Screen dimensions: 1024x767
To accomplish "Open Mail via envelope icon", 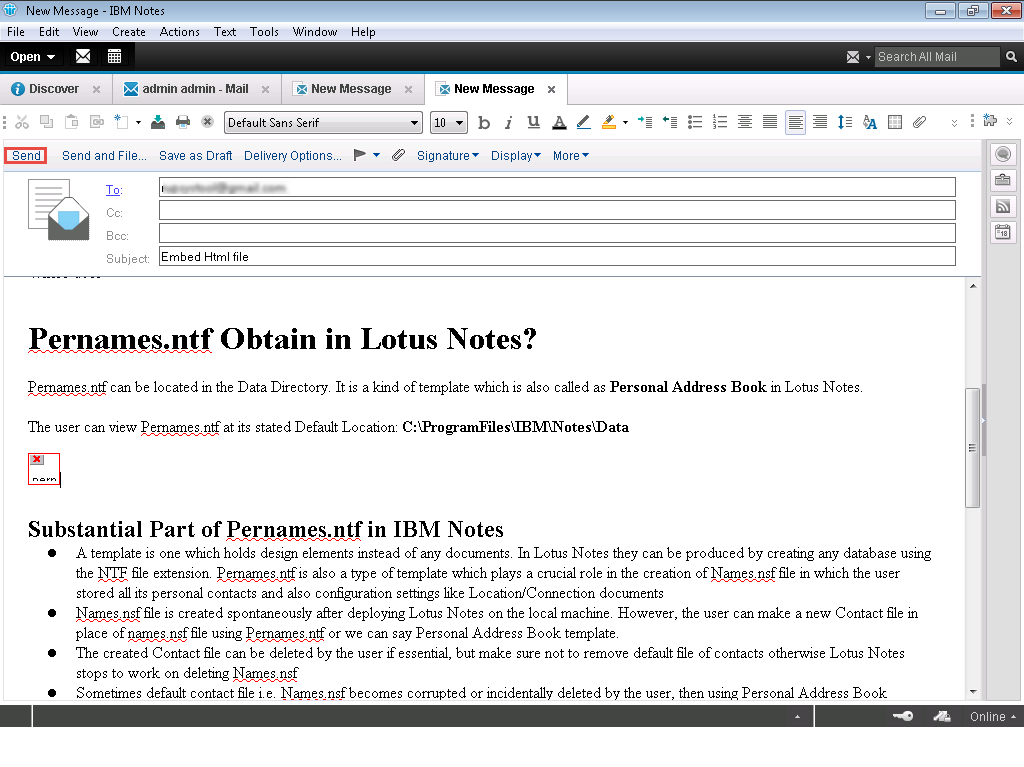I will (83, 56).
